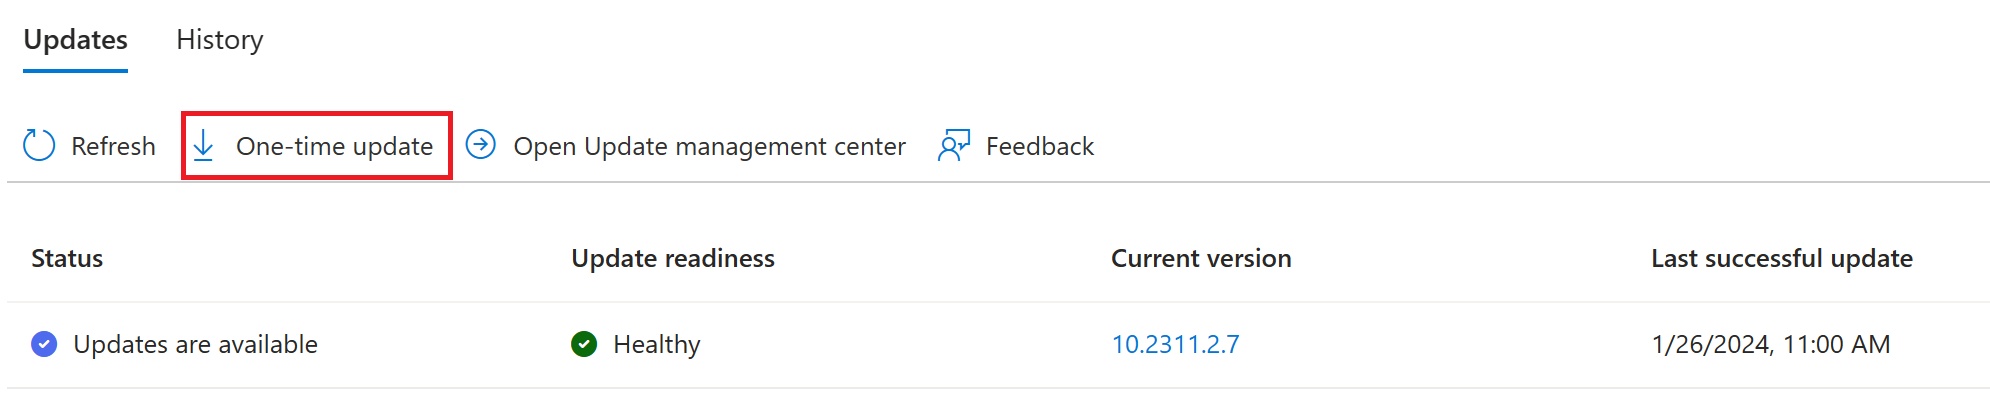This screenshot has width=1990, height=406.
Task: Click the blue Updates are available status icon
Action: click(x=44, y=344)
